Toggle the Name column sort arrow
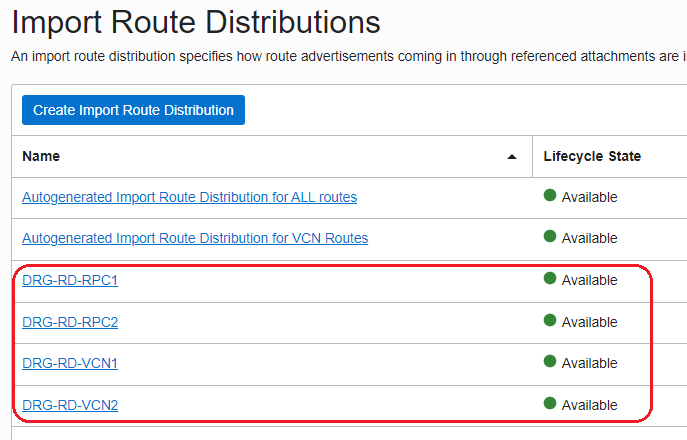This screenshot has height=440, width=687. (x=512, y=157)
